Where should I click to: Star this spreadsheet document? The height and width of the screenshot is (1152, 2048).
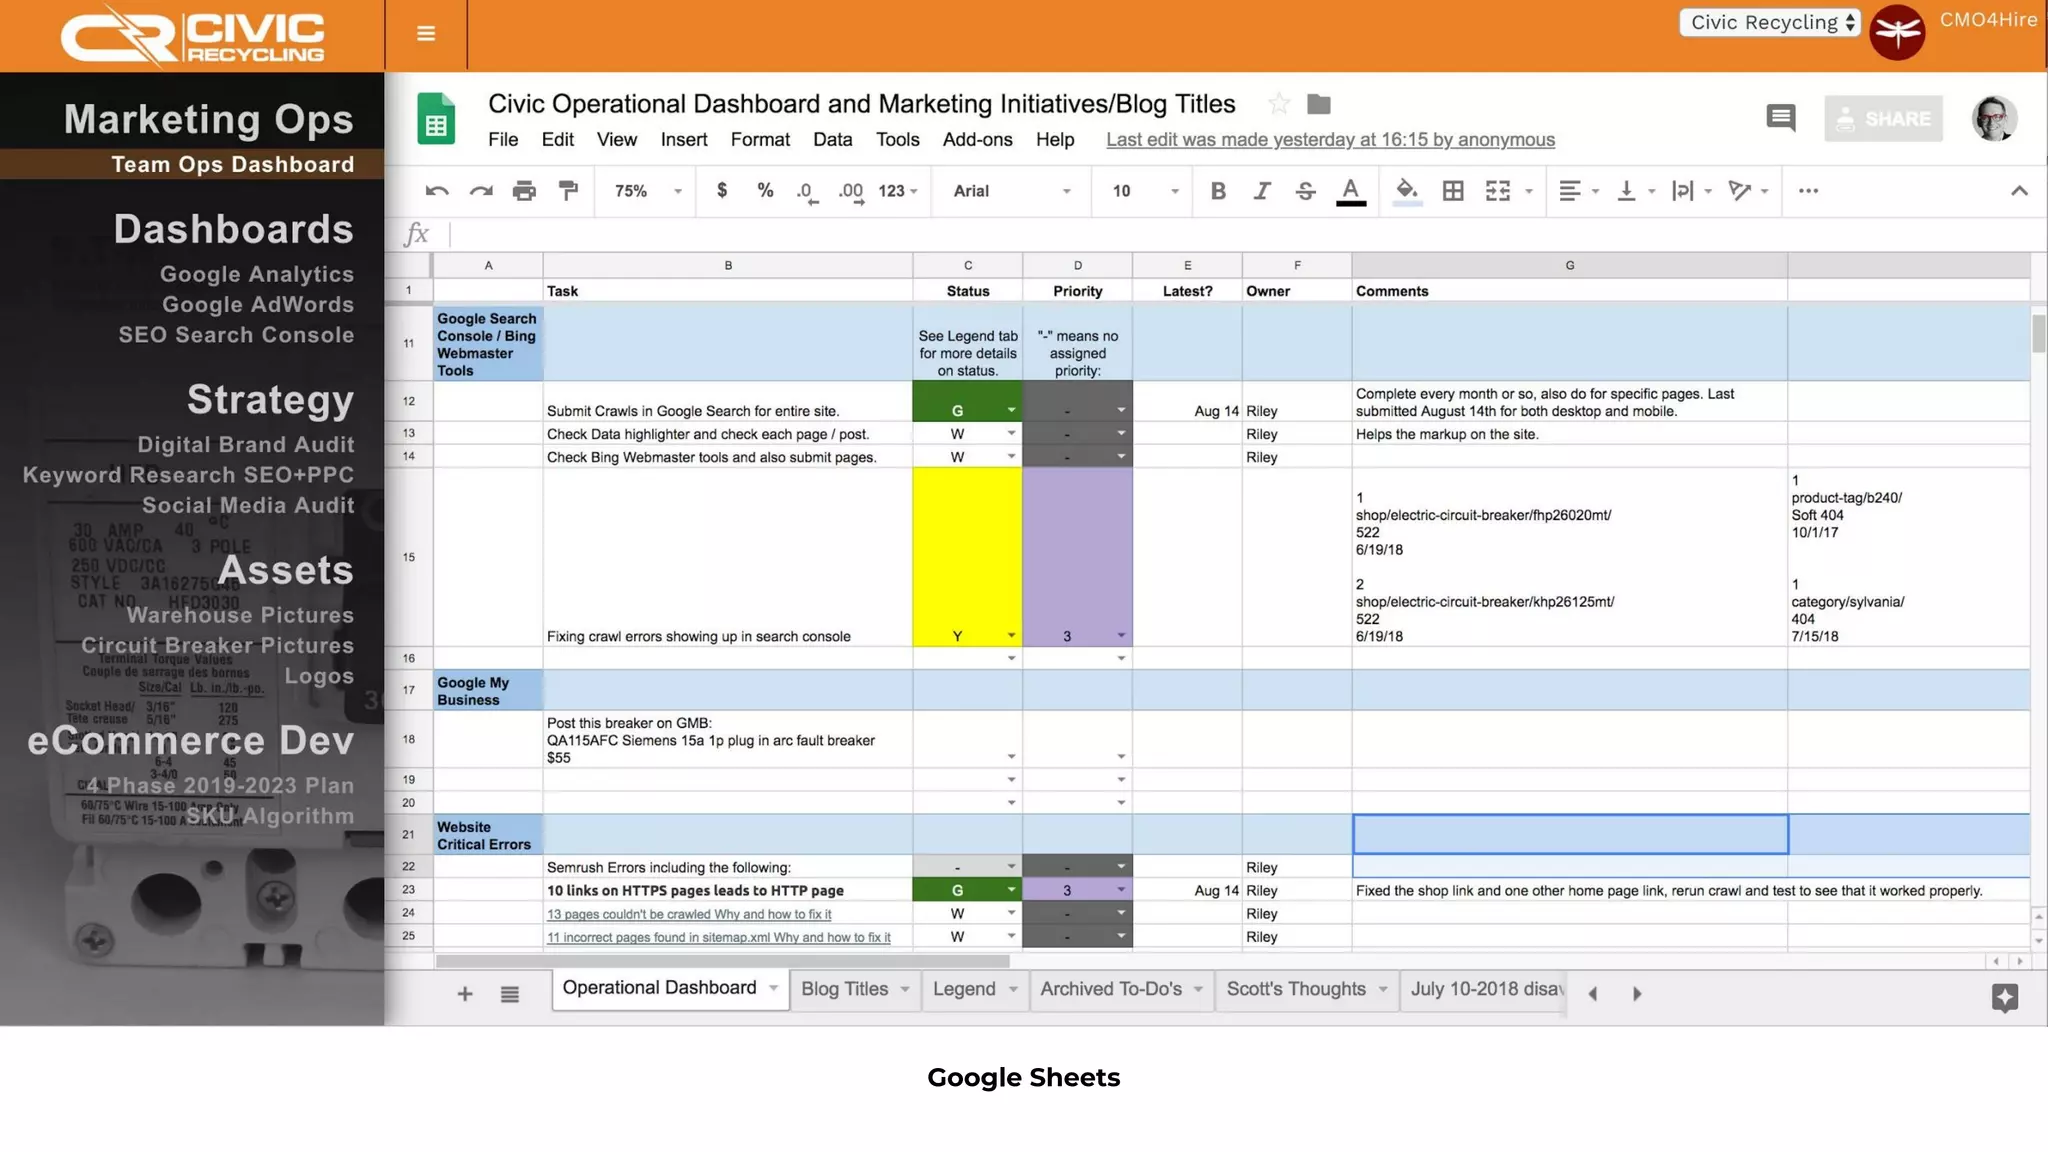[x=1279, y=104]
